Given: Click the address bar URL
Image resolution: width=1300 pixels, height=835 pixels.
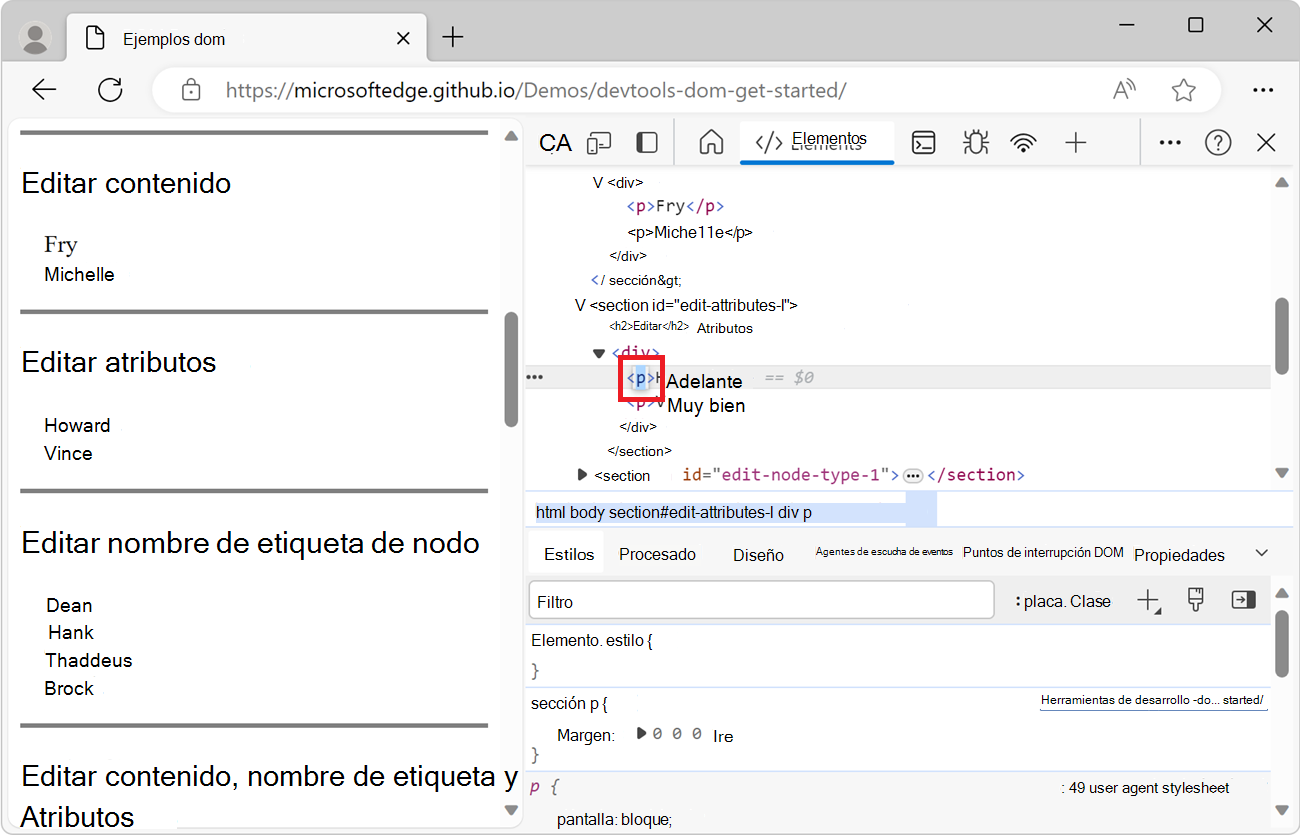Looking at the screenshot, I should 536,90.
